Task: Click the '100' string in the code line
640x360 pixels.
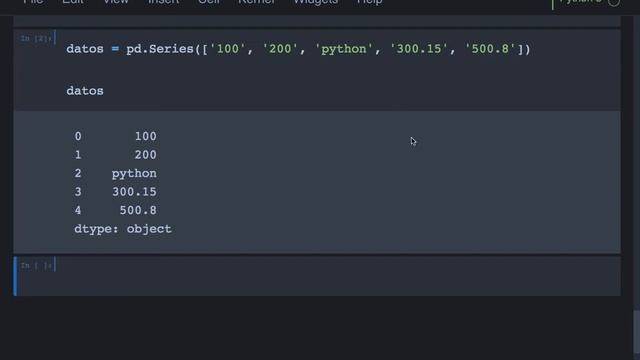Action: click(228, 49)
